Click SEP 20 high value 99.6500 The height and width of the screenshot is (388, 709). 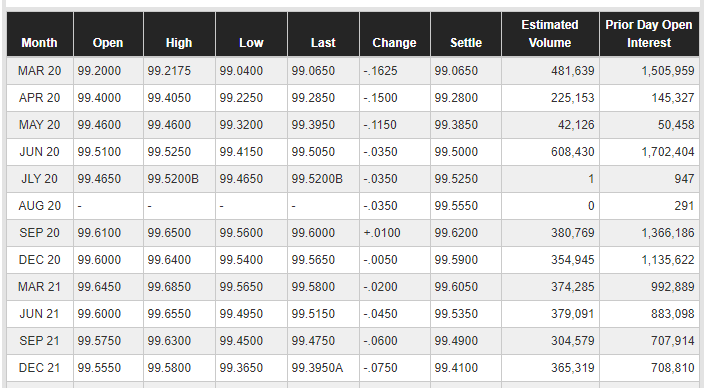click(169, 233)
